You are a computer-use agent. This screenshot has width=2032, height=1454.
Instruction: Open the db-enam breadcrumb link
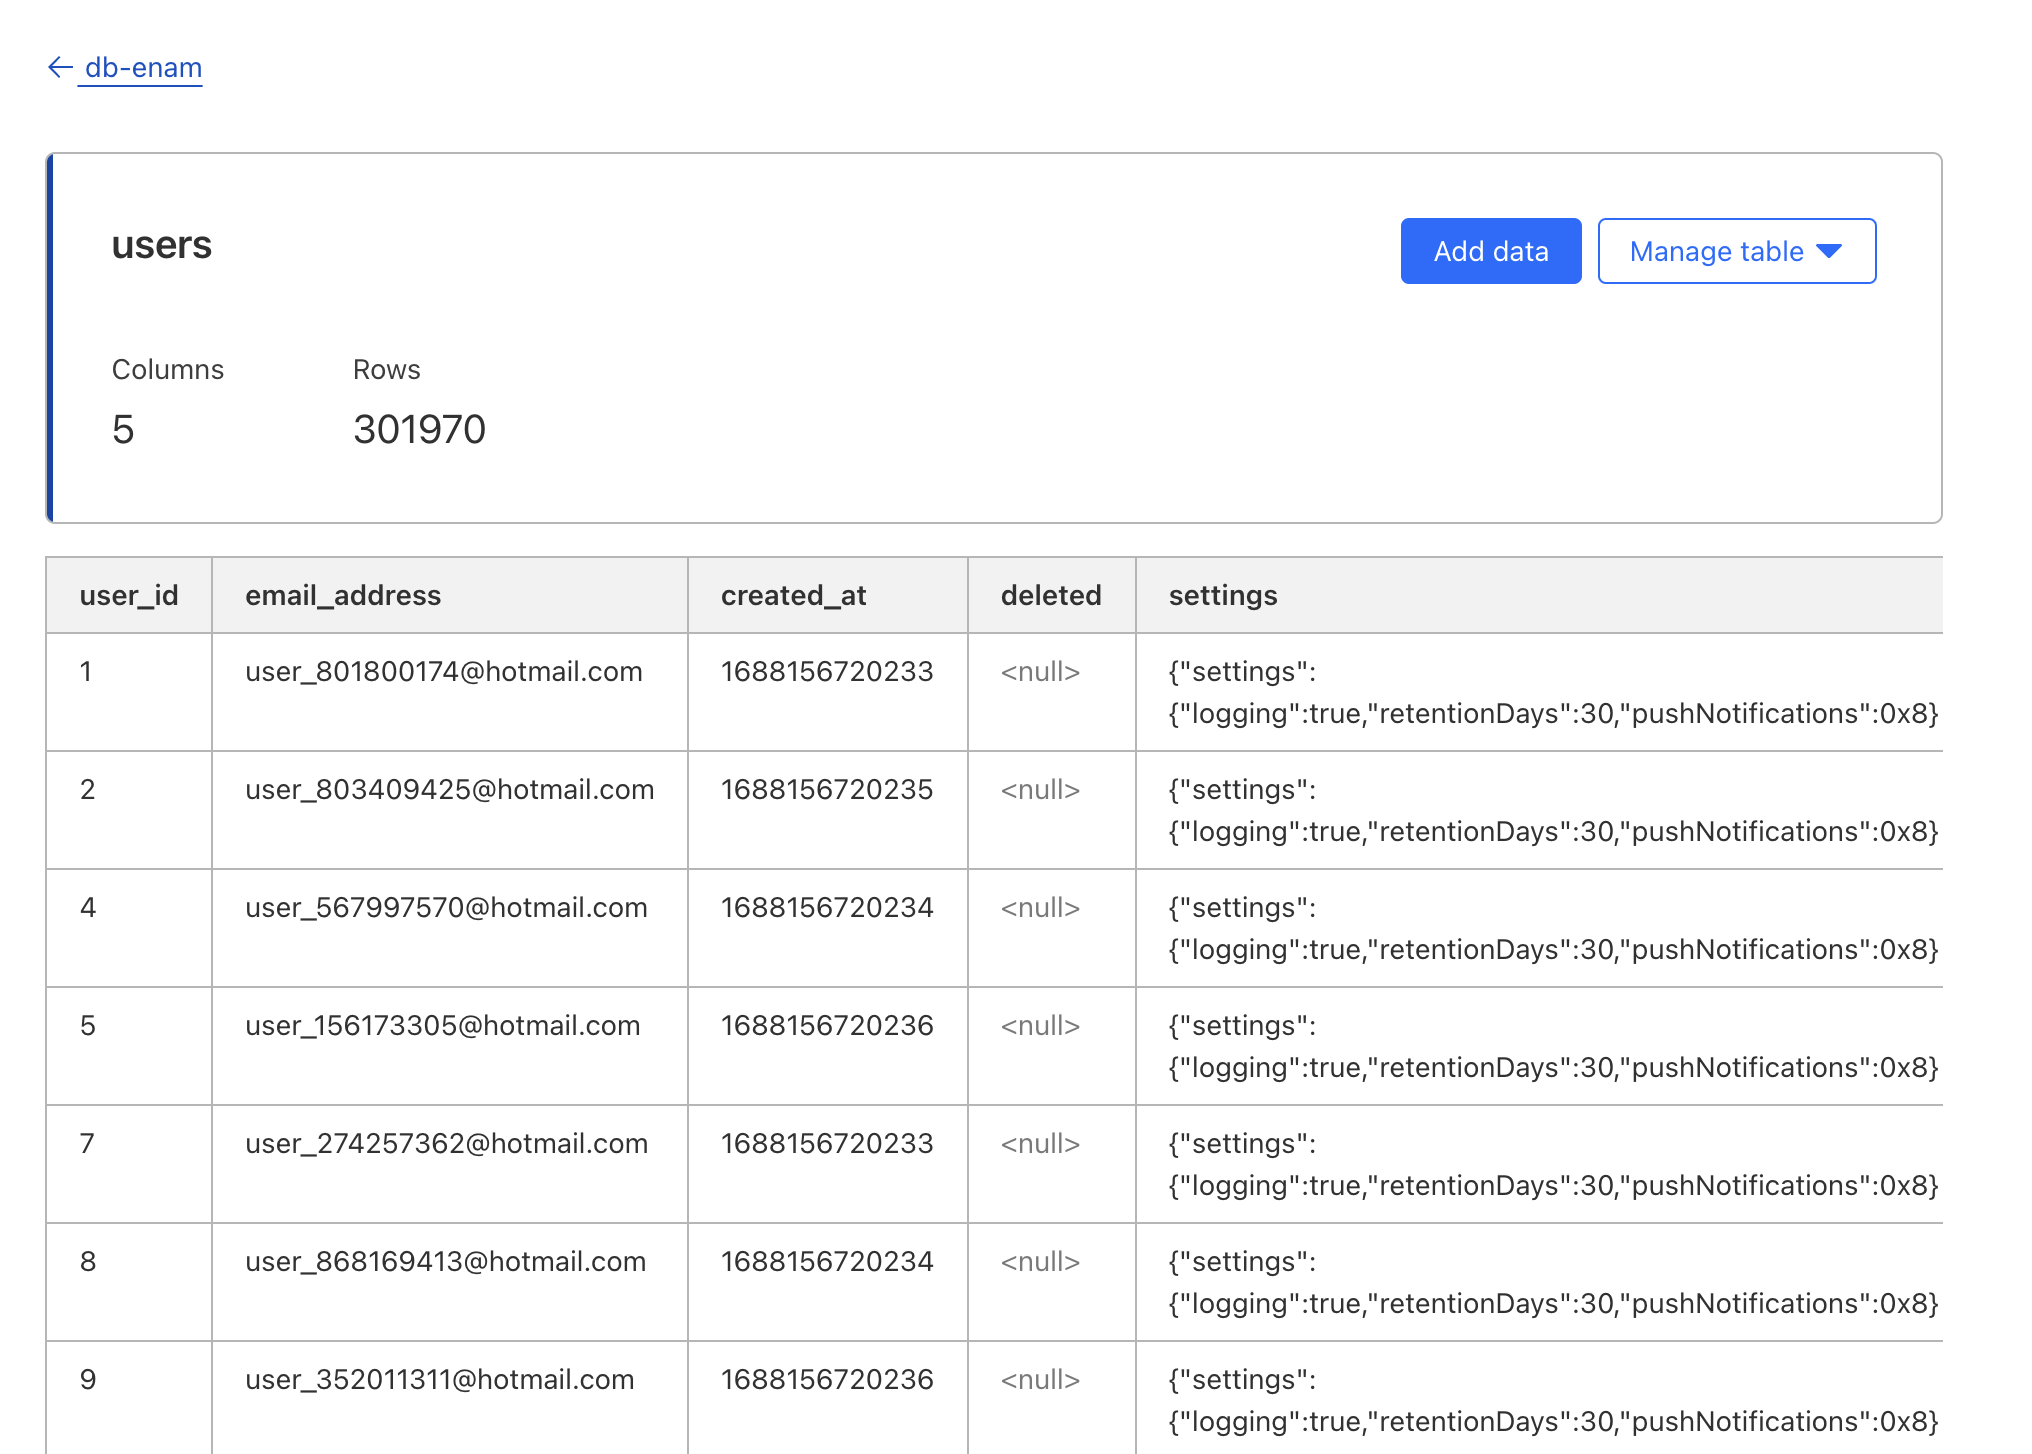coord(143,67)
